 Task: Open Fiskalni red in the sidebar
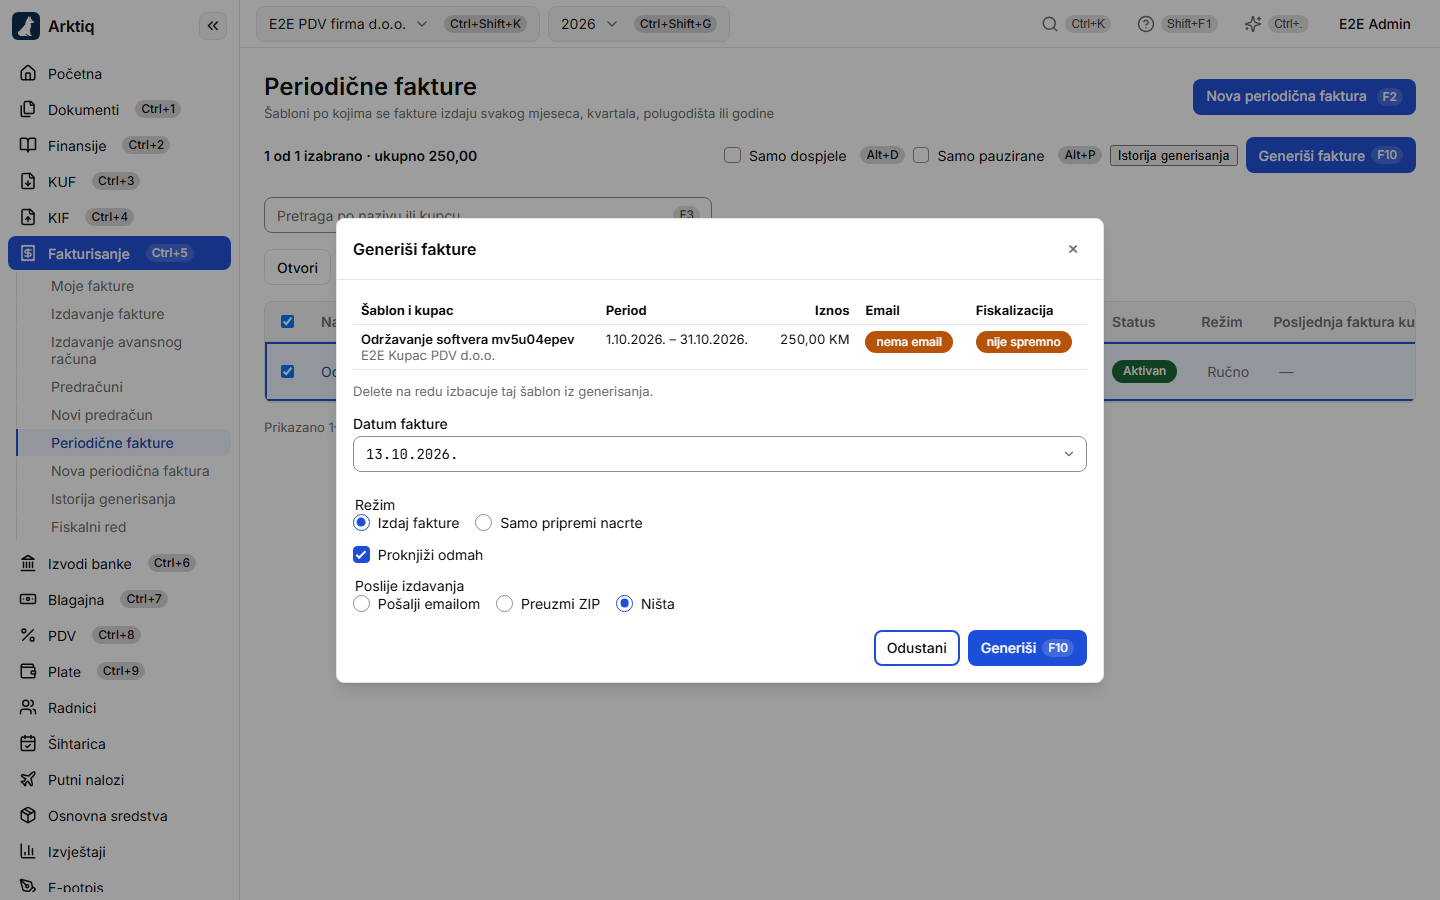[x=89, y=527]
